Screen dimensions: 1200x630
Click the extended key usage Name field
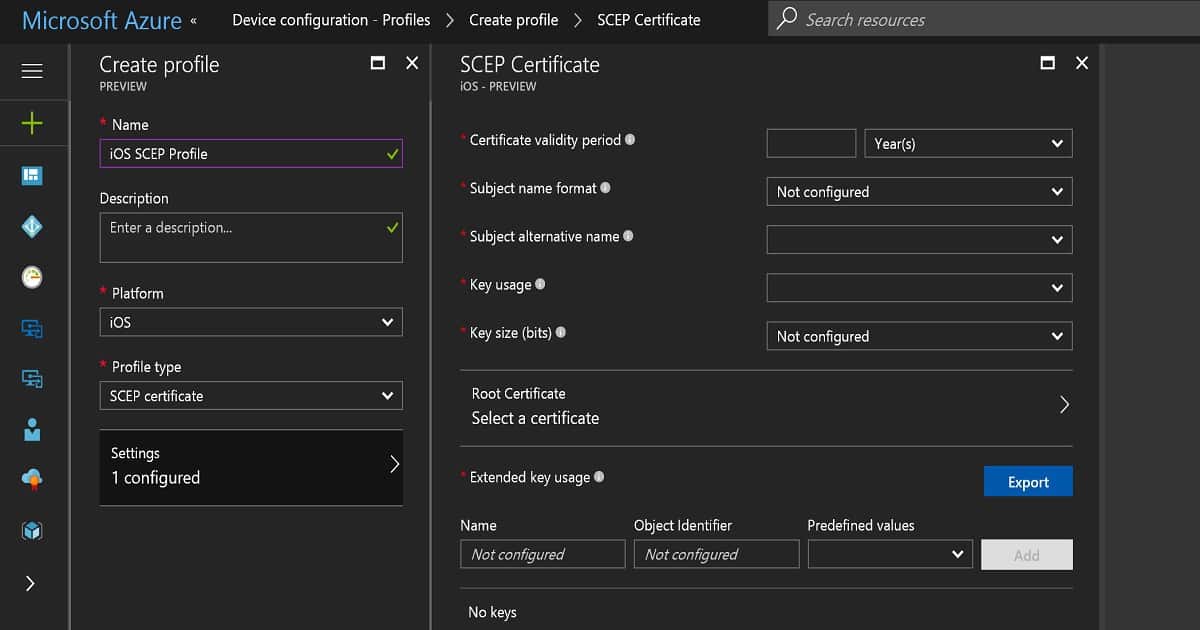click(543, 554)
